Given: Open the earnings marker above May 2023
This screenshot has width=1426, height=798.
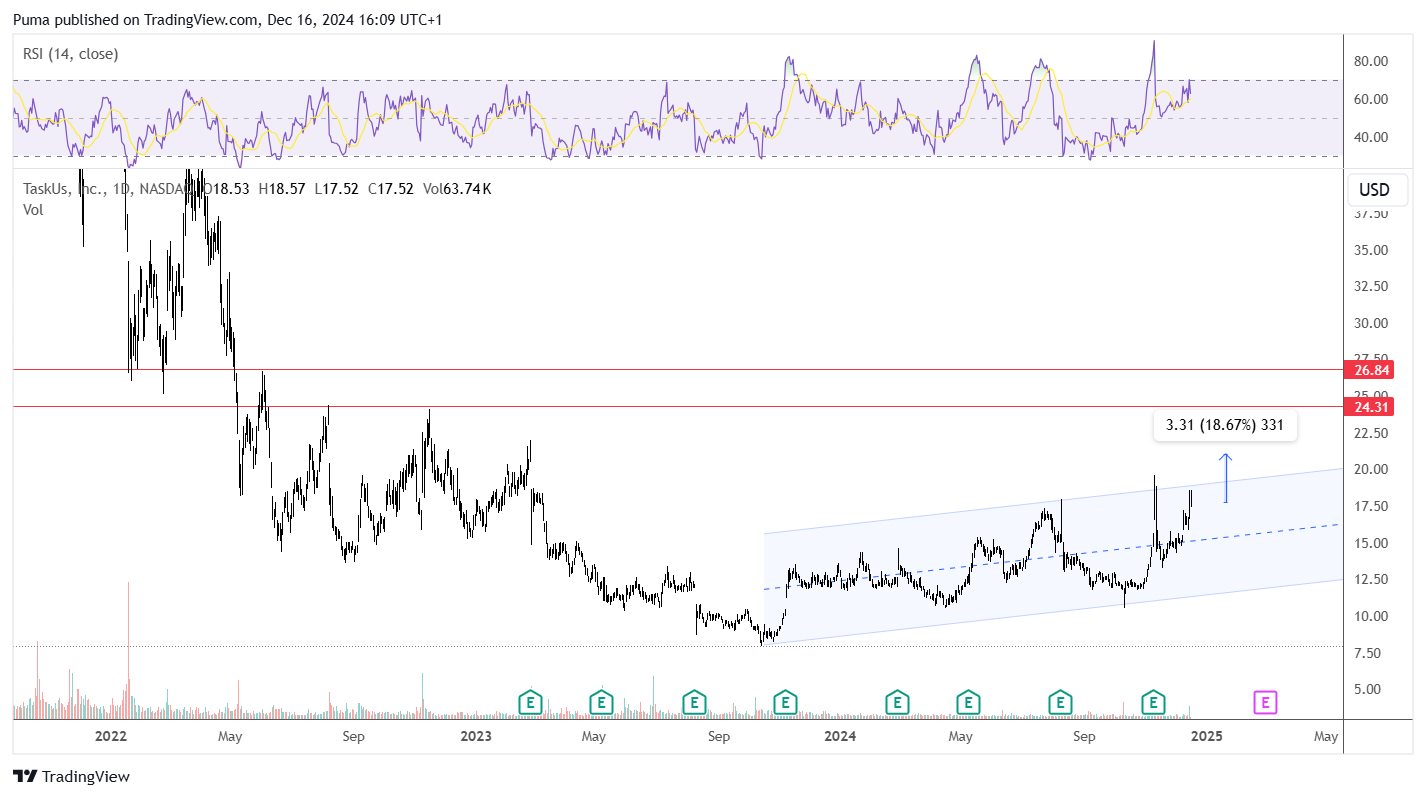Looking at the screenshot, I should click(601, 703).
